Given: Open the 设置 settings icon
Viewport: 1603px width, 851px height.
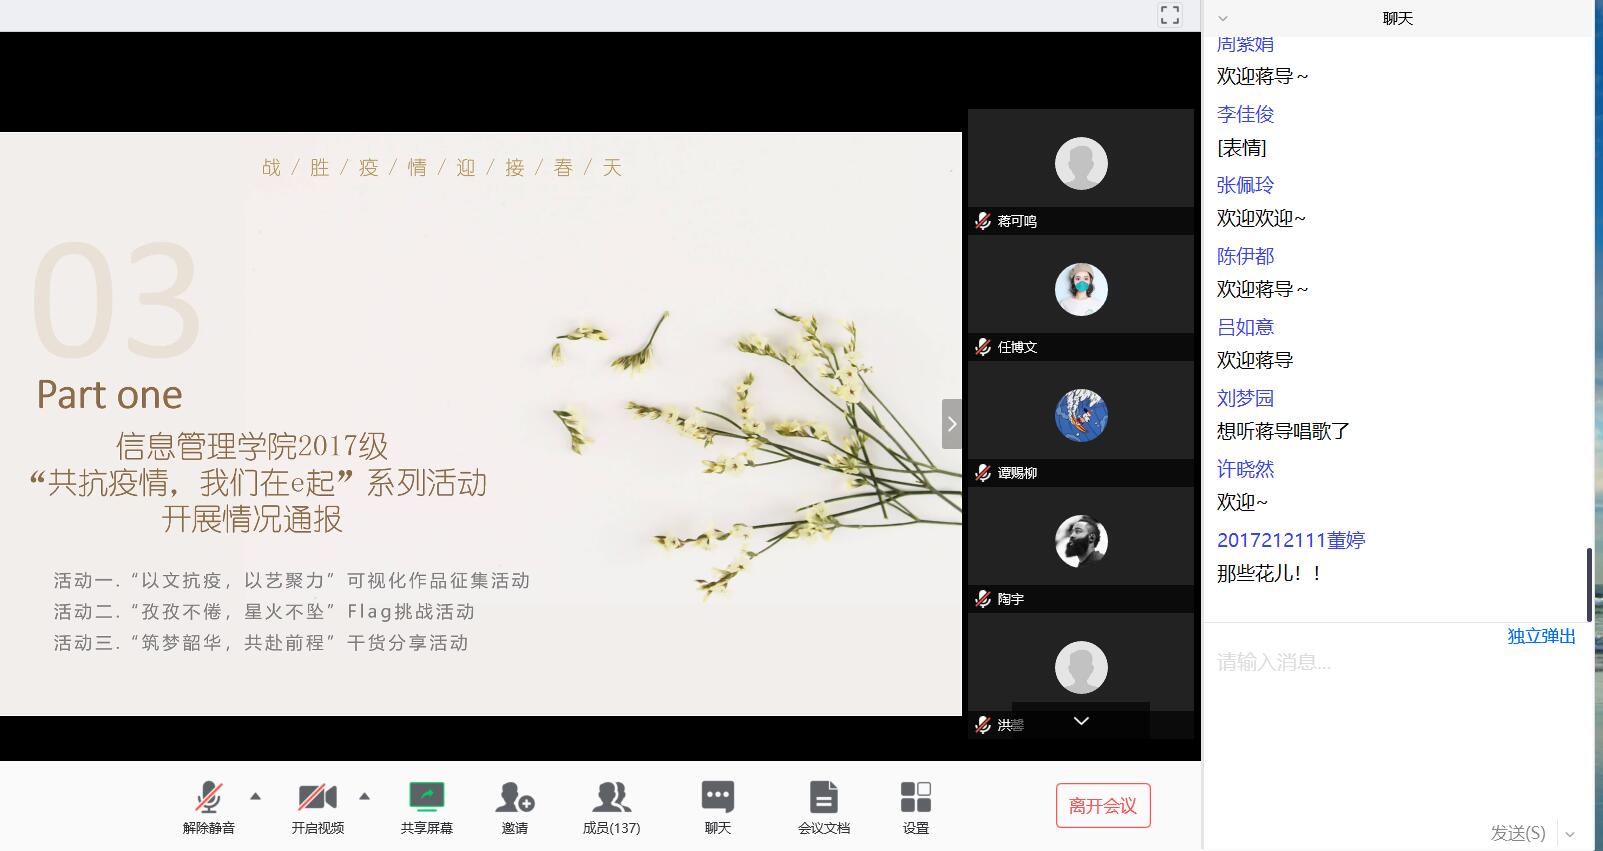Looking at the screenshot, I should click(x=915, y=798).
